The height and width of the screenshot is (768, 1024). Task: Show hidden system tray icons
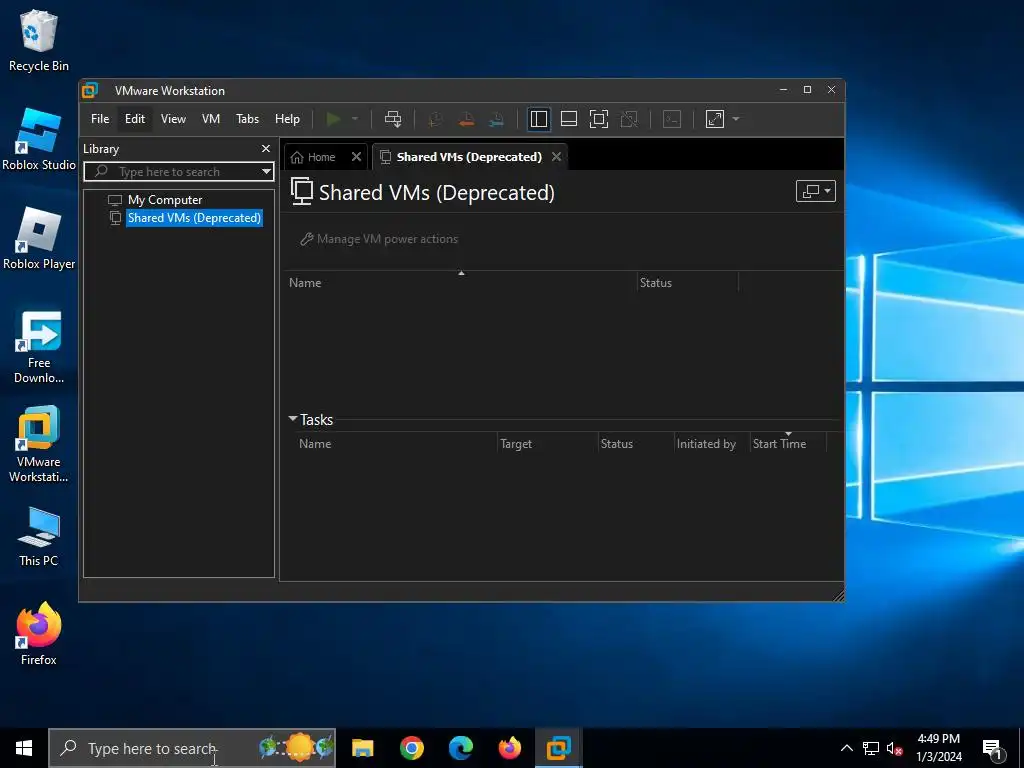[x=846, y=748]
